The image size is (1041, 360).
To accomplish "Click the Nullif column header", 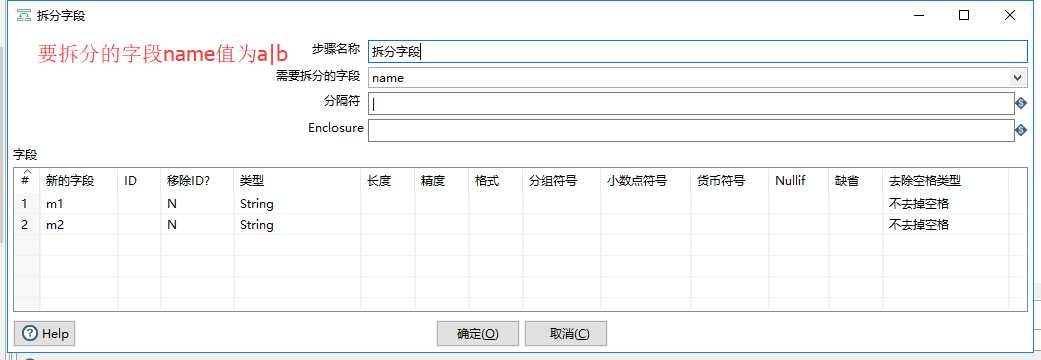I will (x=799, y=181).
